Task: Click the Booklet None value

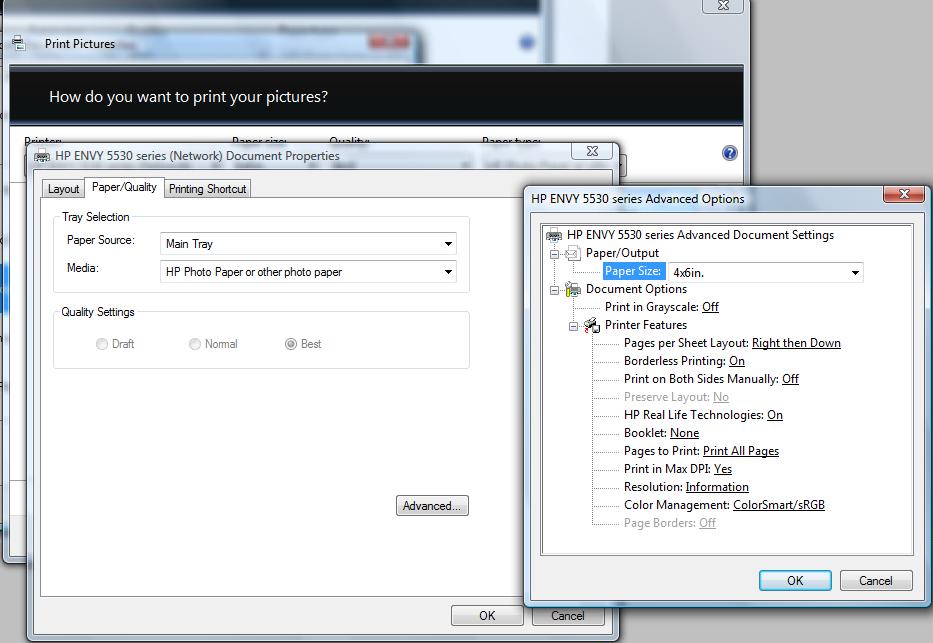Action: (684, 433)
